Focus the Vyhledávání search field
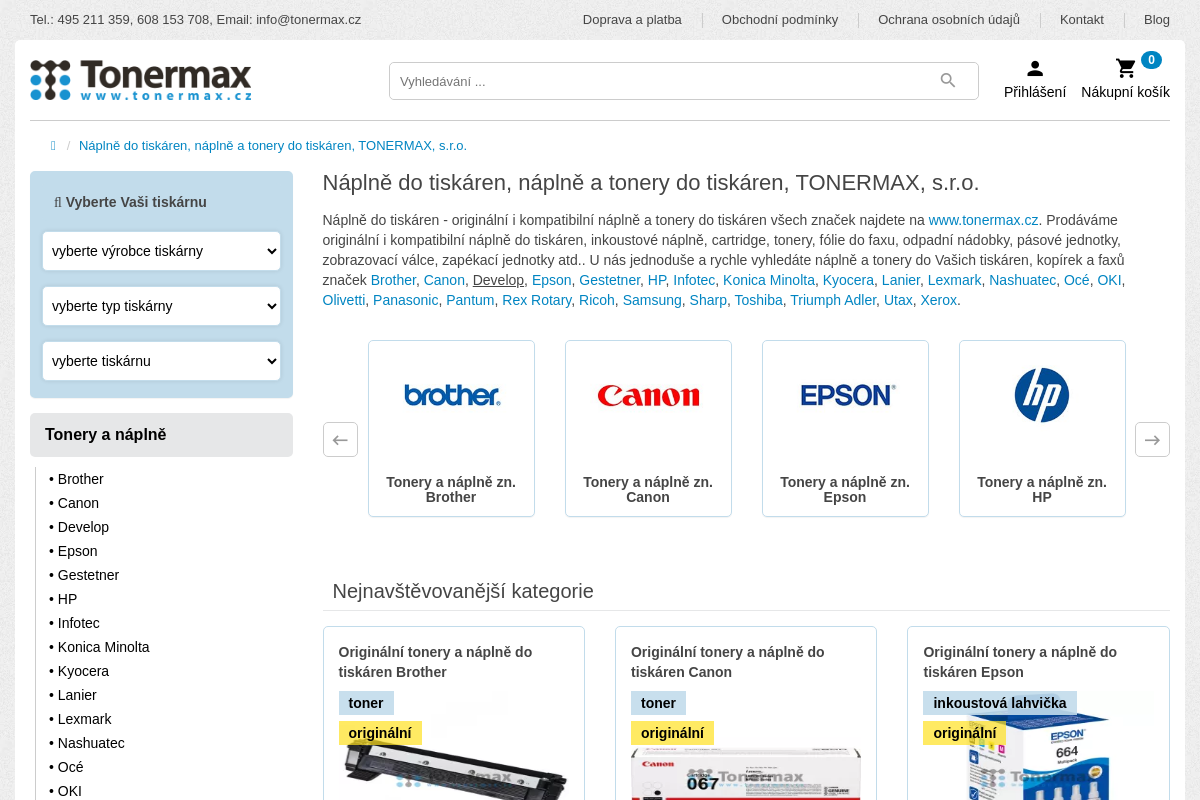1200x800 pixels. coord(684,81)
